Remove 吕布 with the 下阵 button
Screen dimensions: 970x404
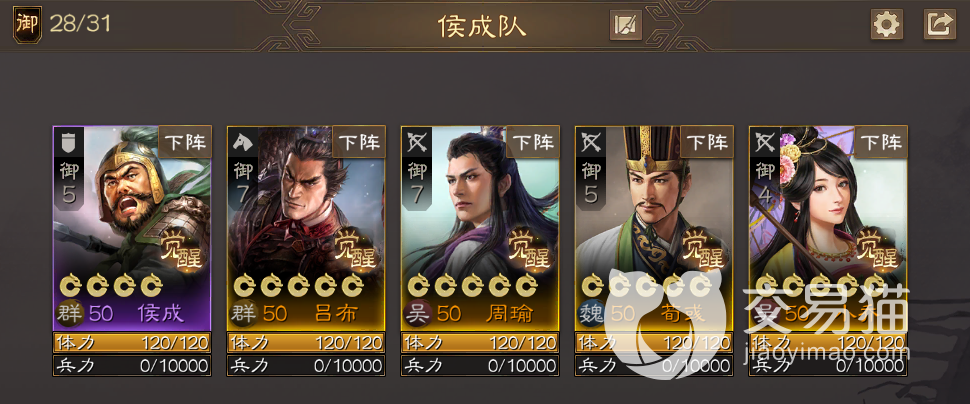[x=359, y=142]
